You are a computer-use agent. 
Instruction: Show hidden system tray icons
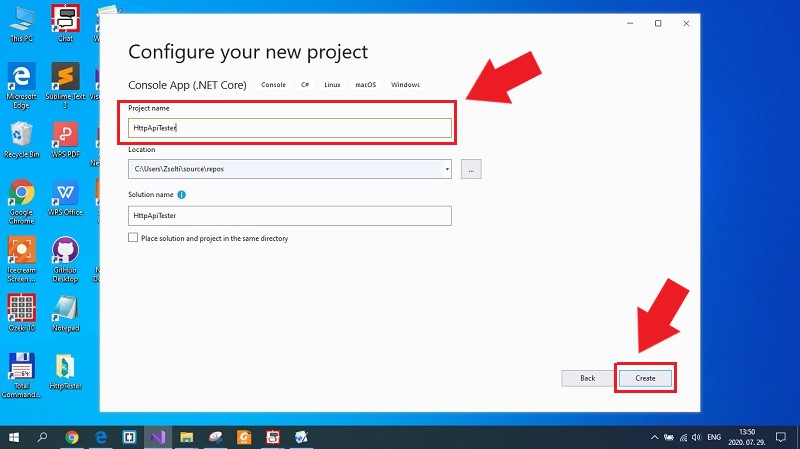(654, 437)
